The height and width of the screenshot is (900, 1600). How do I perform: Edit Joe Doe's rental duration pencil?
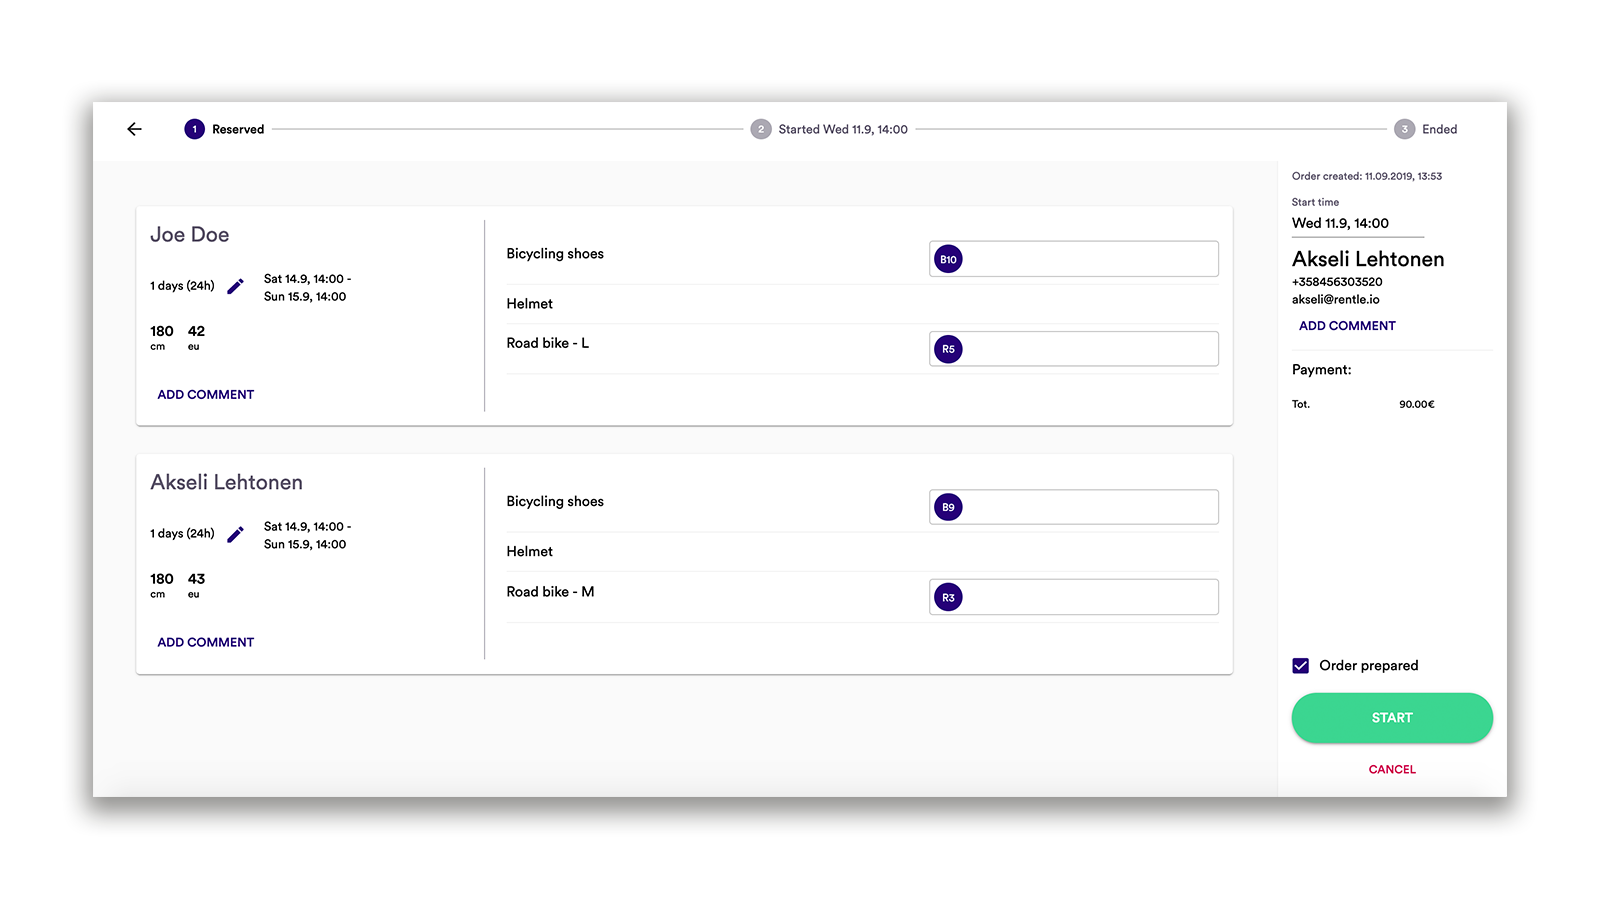click(236, 286)
